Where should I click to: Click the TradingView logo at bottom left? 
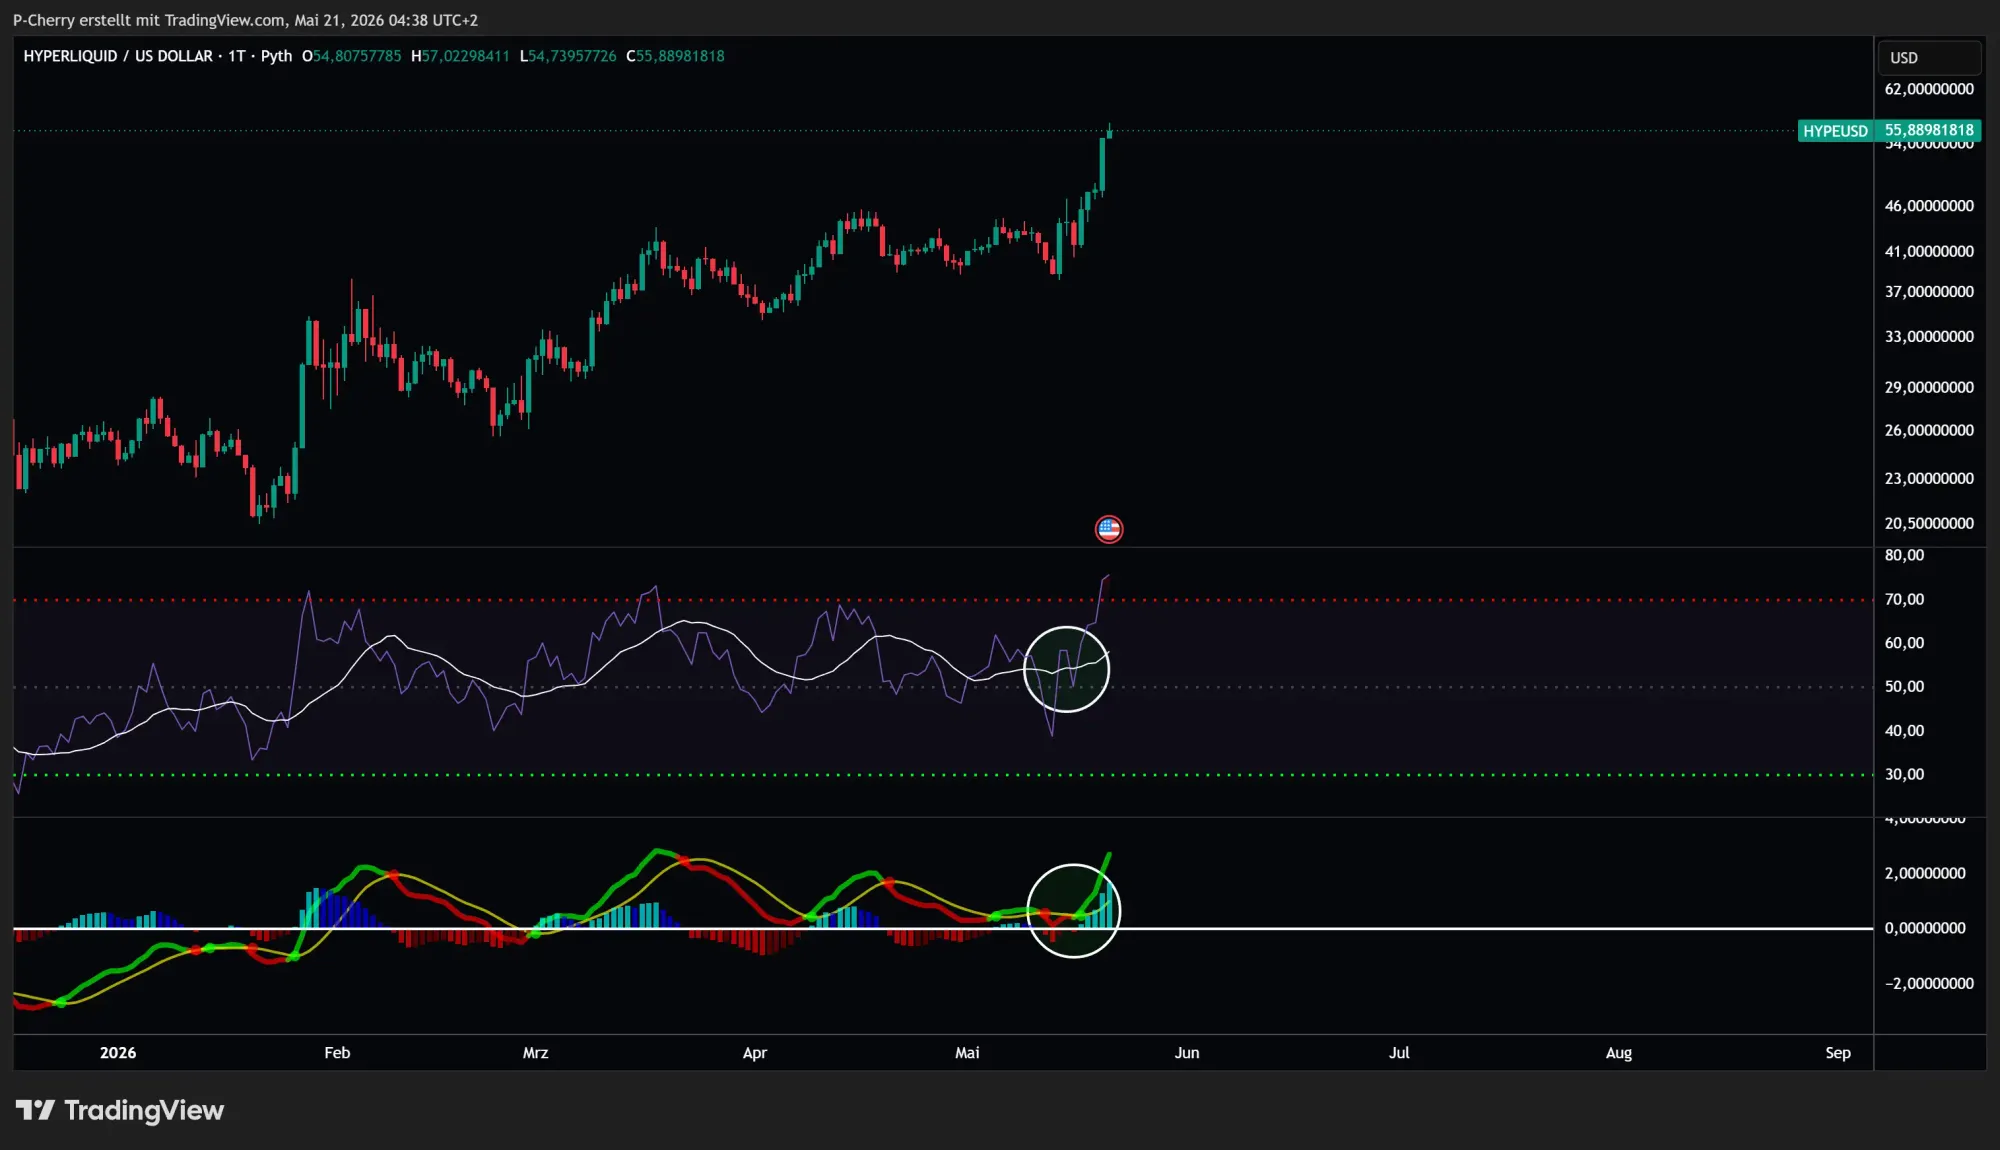(x=120, y=1110)
